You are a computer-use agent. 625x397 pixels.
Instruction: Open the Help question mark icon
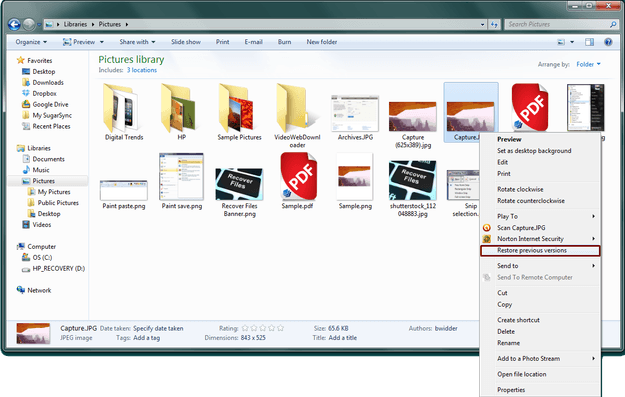[x=608, y=42]
